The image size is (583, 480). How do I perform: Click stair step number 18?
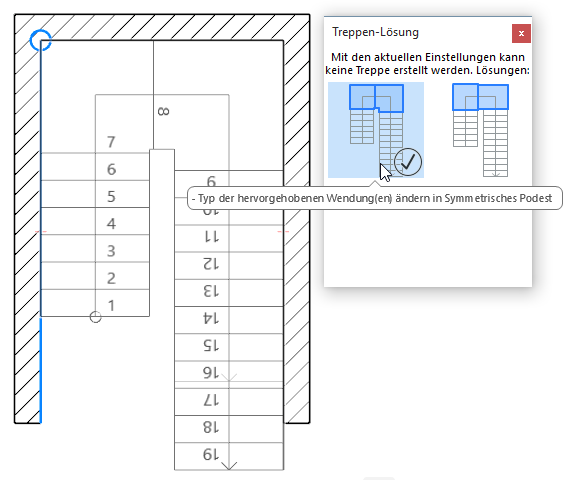click(x=211, y=428)
